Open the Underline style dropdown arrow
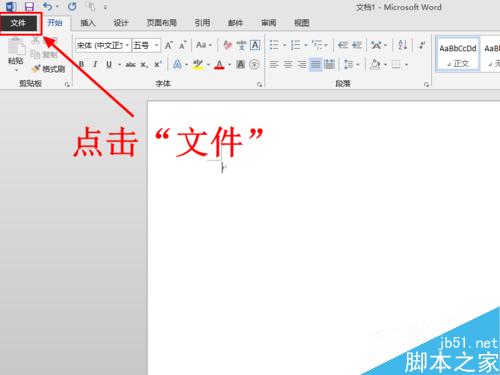The width and height of the screenshot is (500, 375). [119, 65]
